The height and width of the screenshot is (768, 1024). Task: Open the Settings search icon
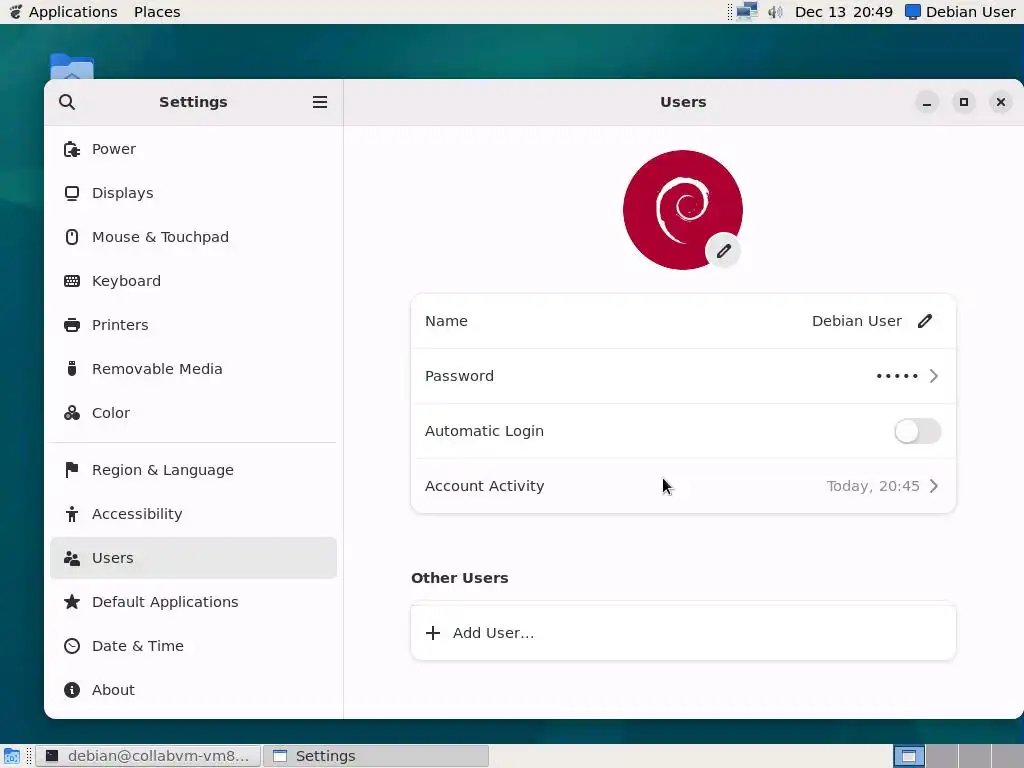tap(67, 102)
